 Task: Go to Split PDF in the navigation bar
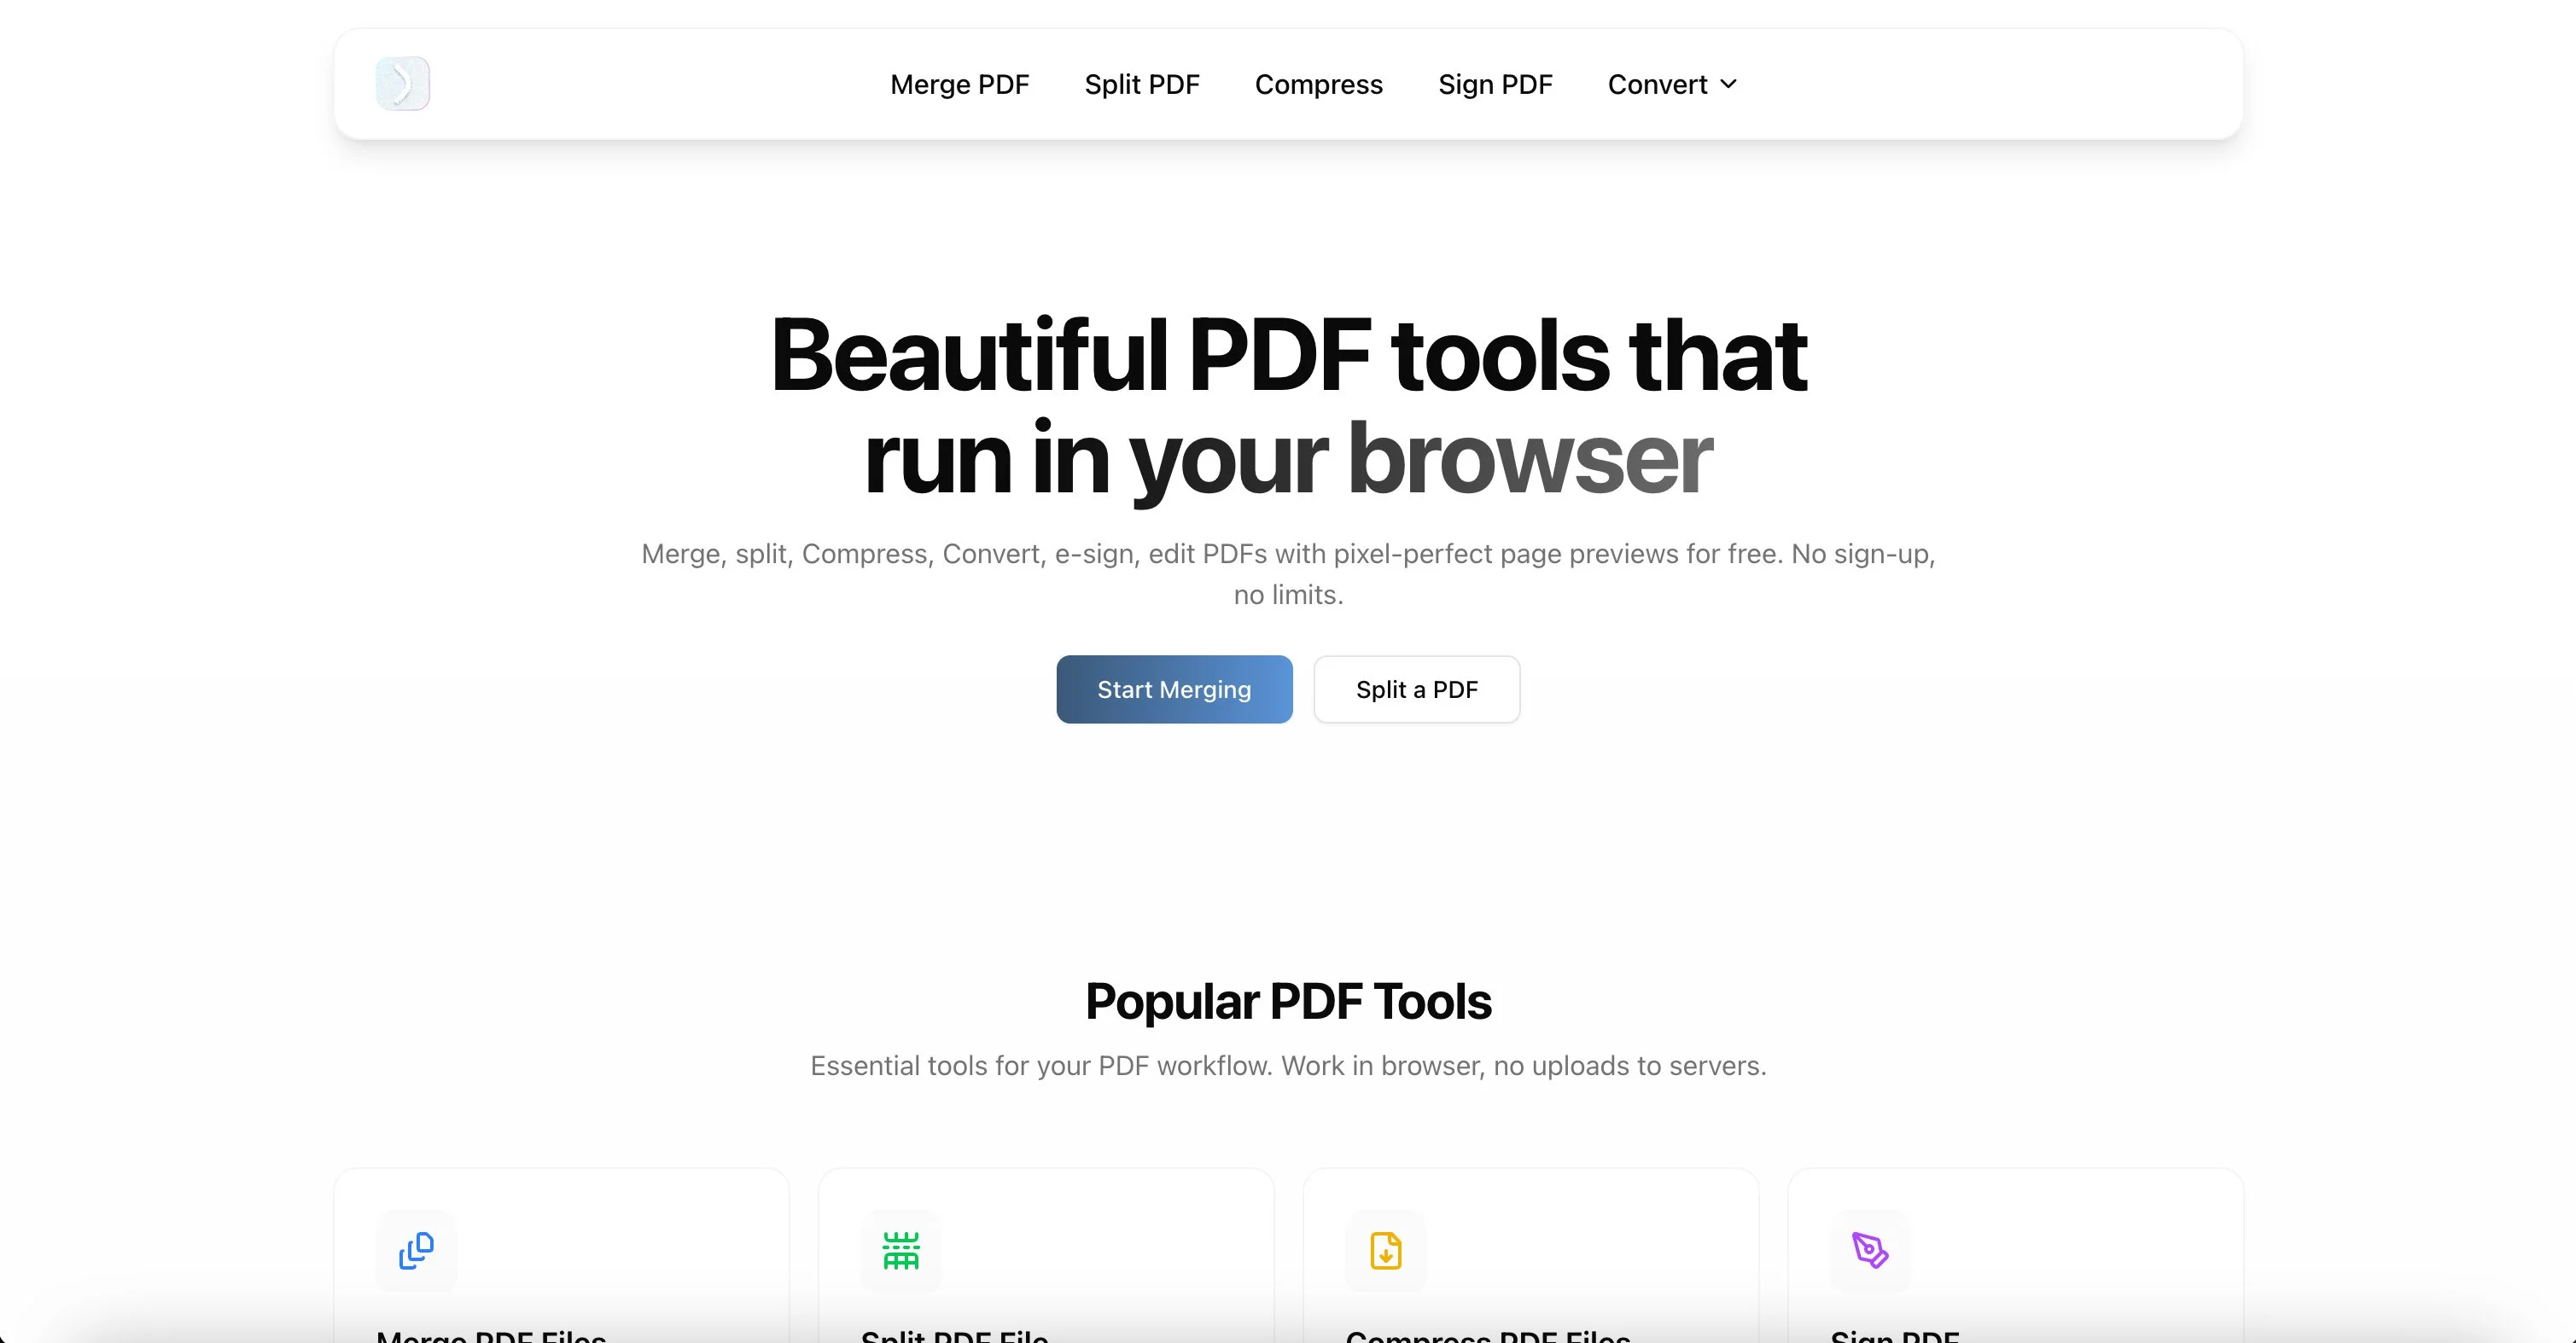click(1141, 84)
